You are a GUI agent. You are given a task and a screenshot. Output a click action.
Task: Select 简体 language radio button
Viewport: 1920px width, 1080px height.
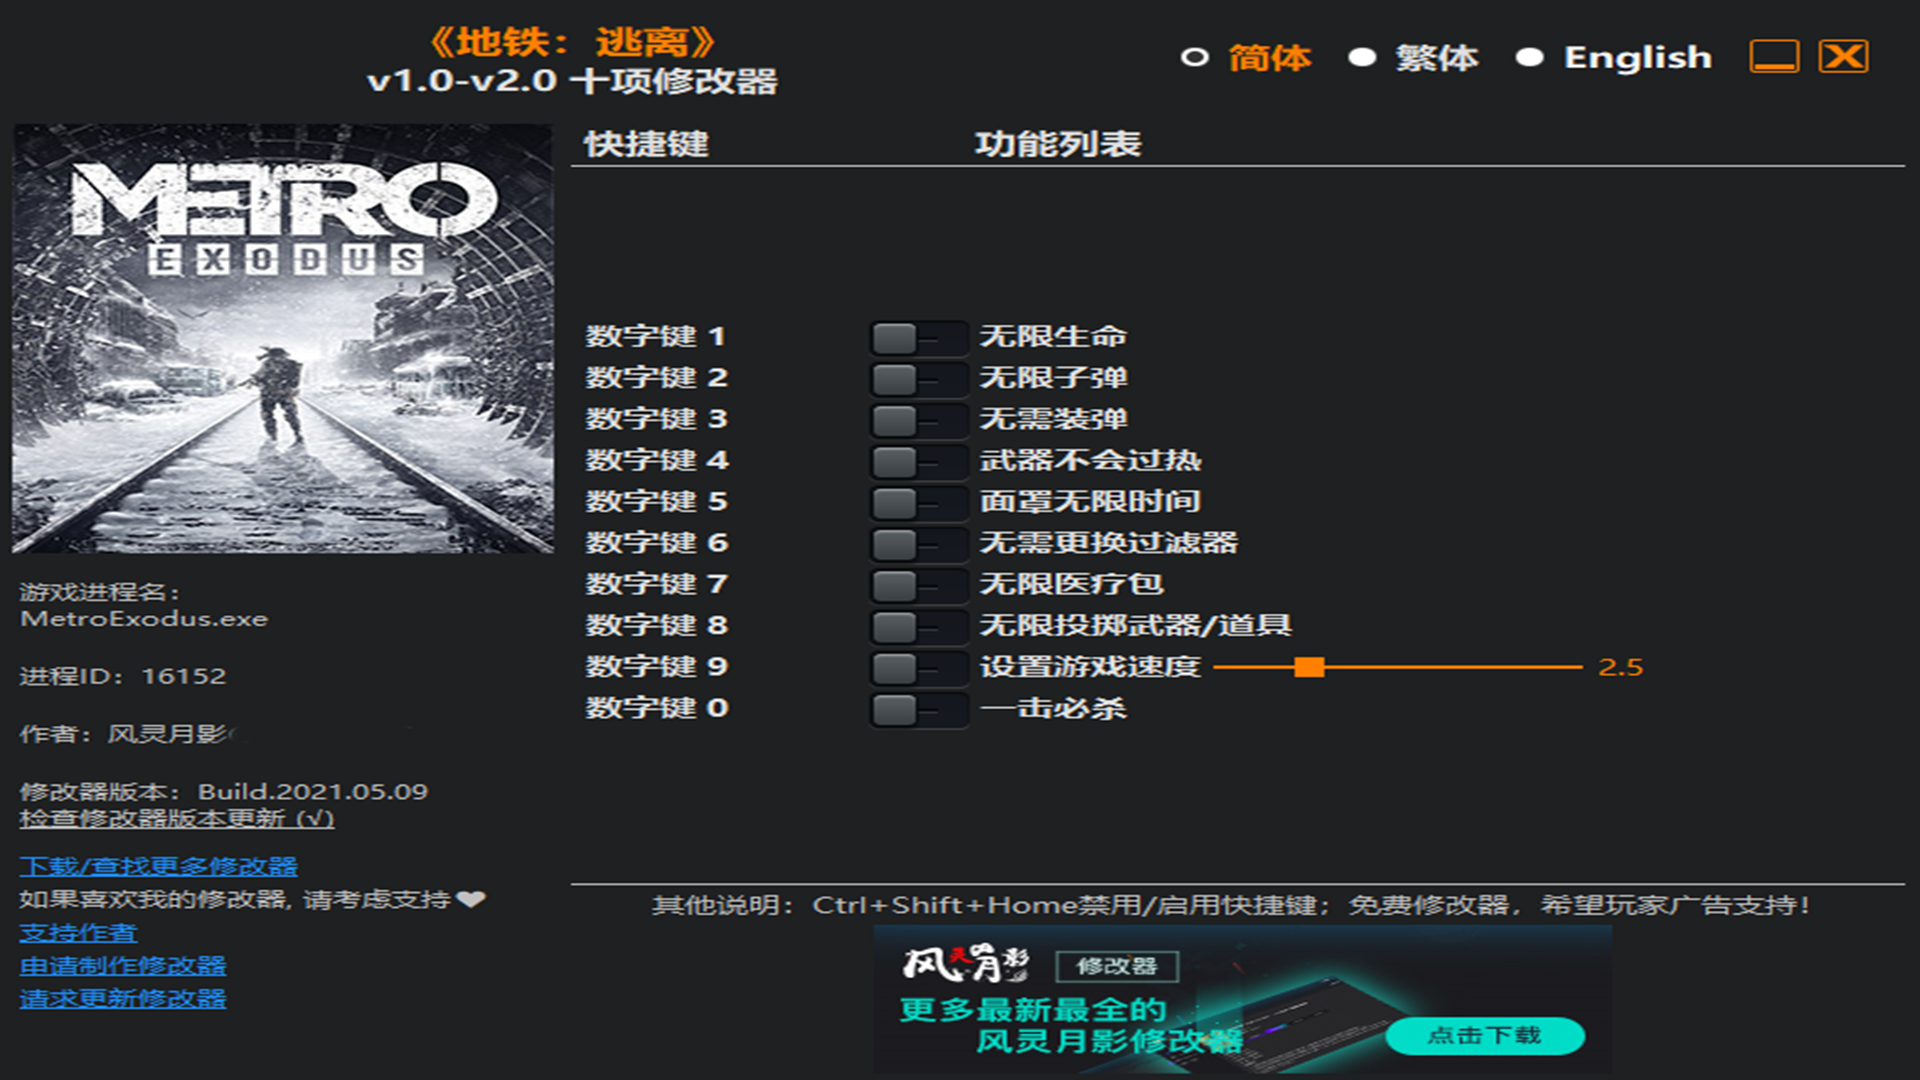1194,58
